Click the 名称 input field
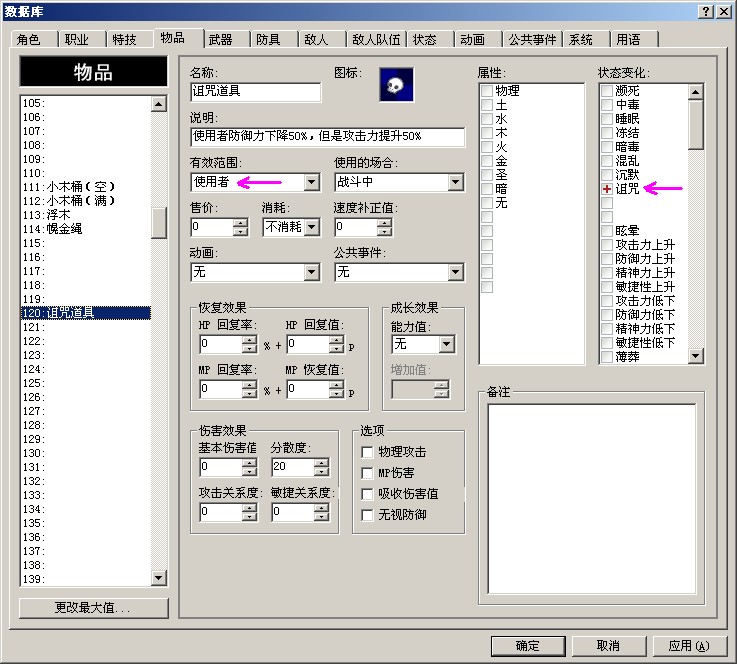Screen dimensions: 737x664 point(256,92)
